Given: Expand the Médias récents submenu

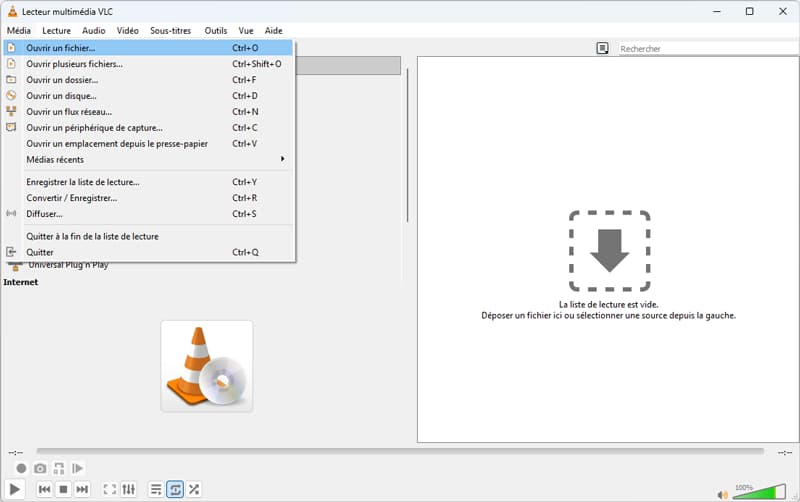Looking at the screenshot, I should click(x=148, y=160).
